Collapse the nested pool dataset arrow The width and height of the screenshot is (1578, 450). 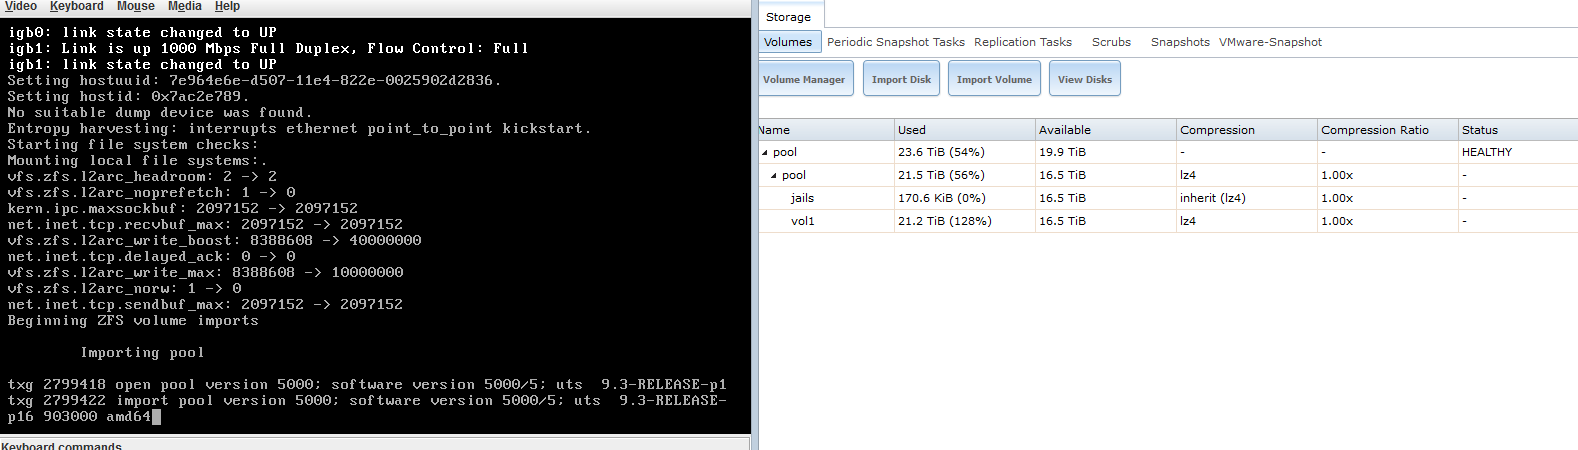774,176
